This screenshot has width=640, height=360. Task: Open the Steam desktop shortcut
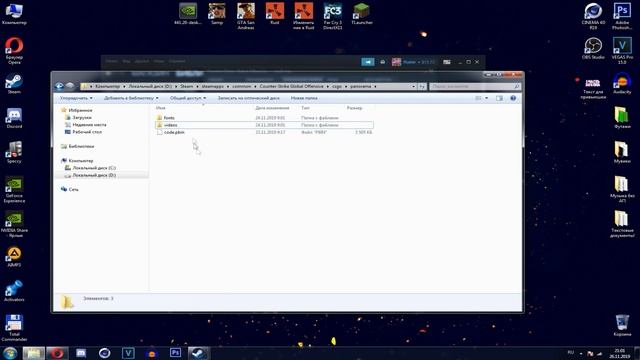(14, 84)
